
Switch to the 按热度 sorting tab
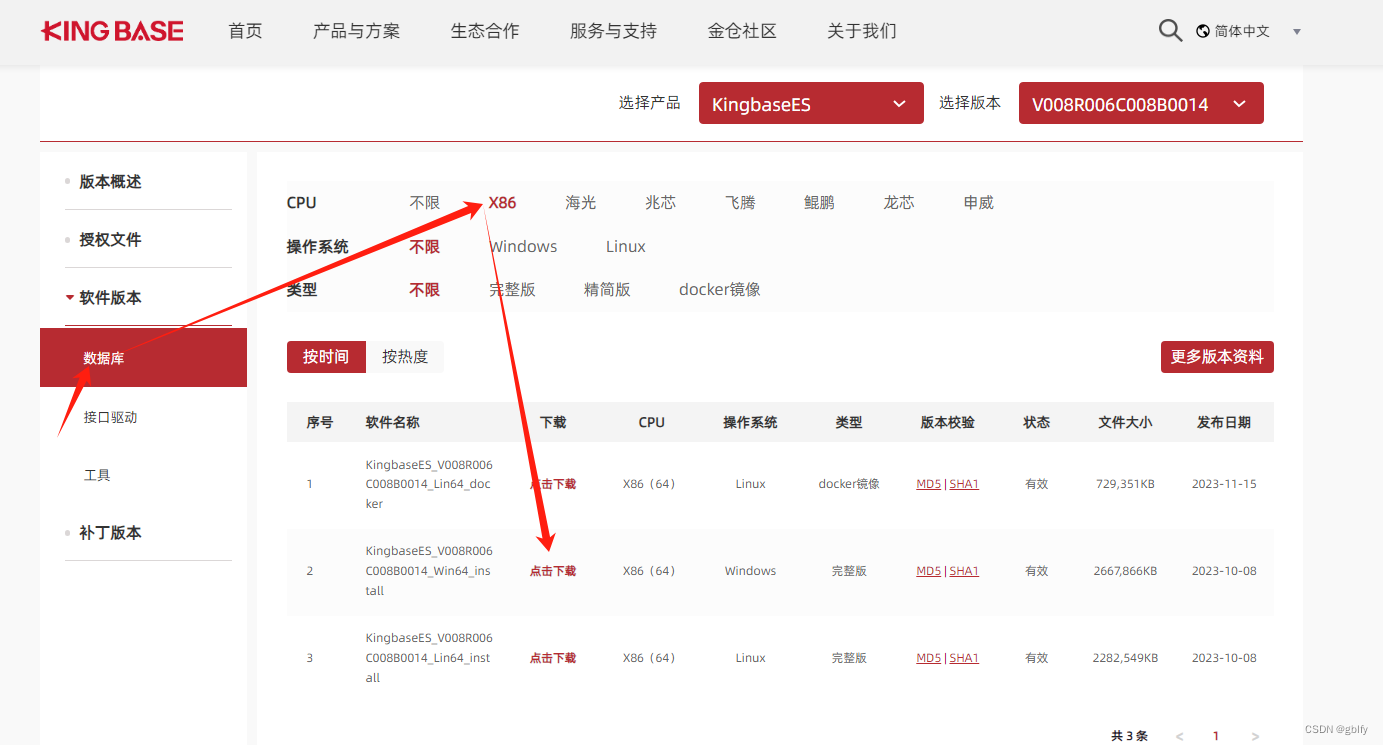(x=405, y=357)
